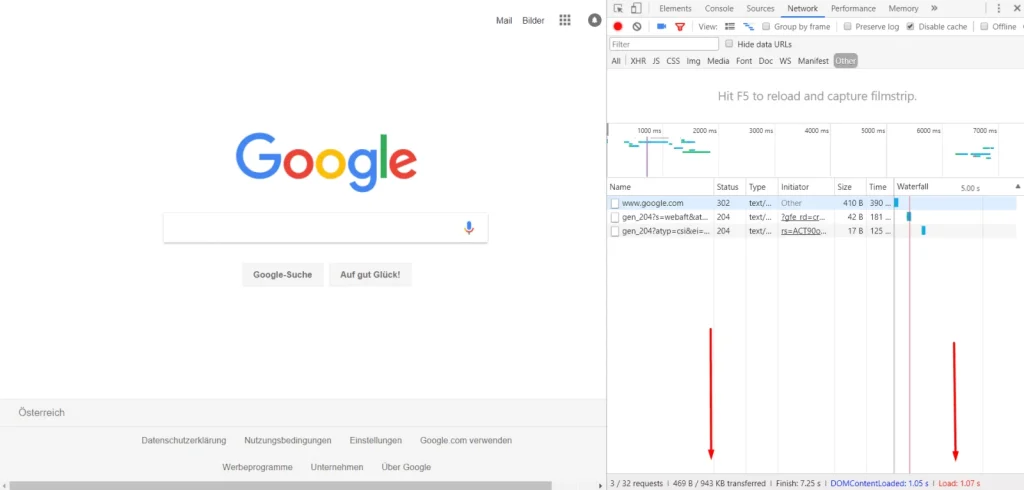
Task: Sort requests by the Initiator column
Action: point(805,187)
